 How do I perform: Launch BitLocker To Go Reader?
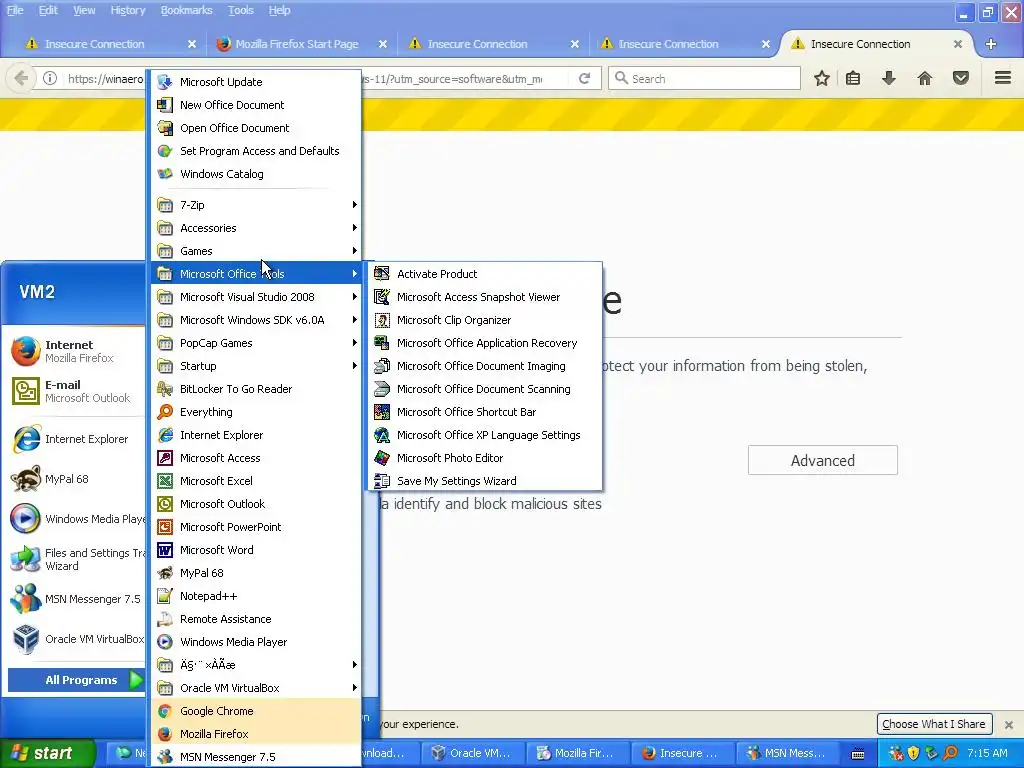click(x=256, y=389)
